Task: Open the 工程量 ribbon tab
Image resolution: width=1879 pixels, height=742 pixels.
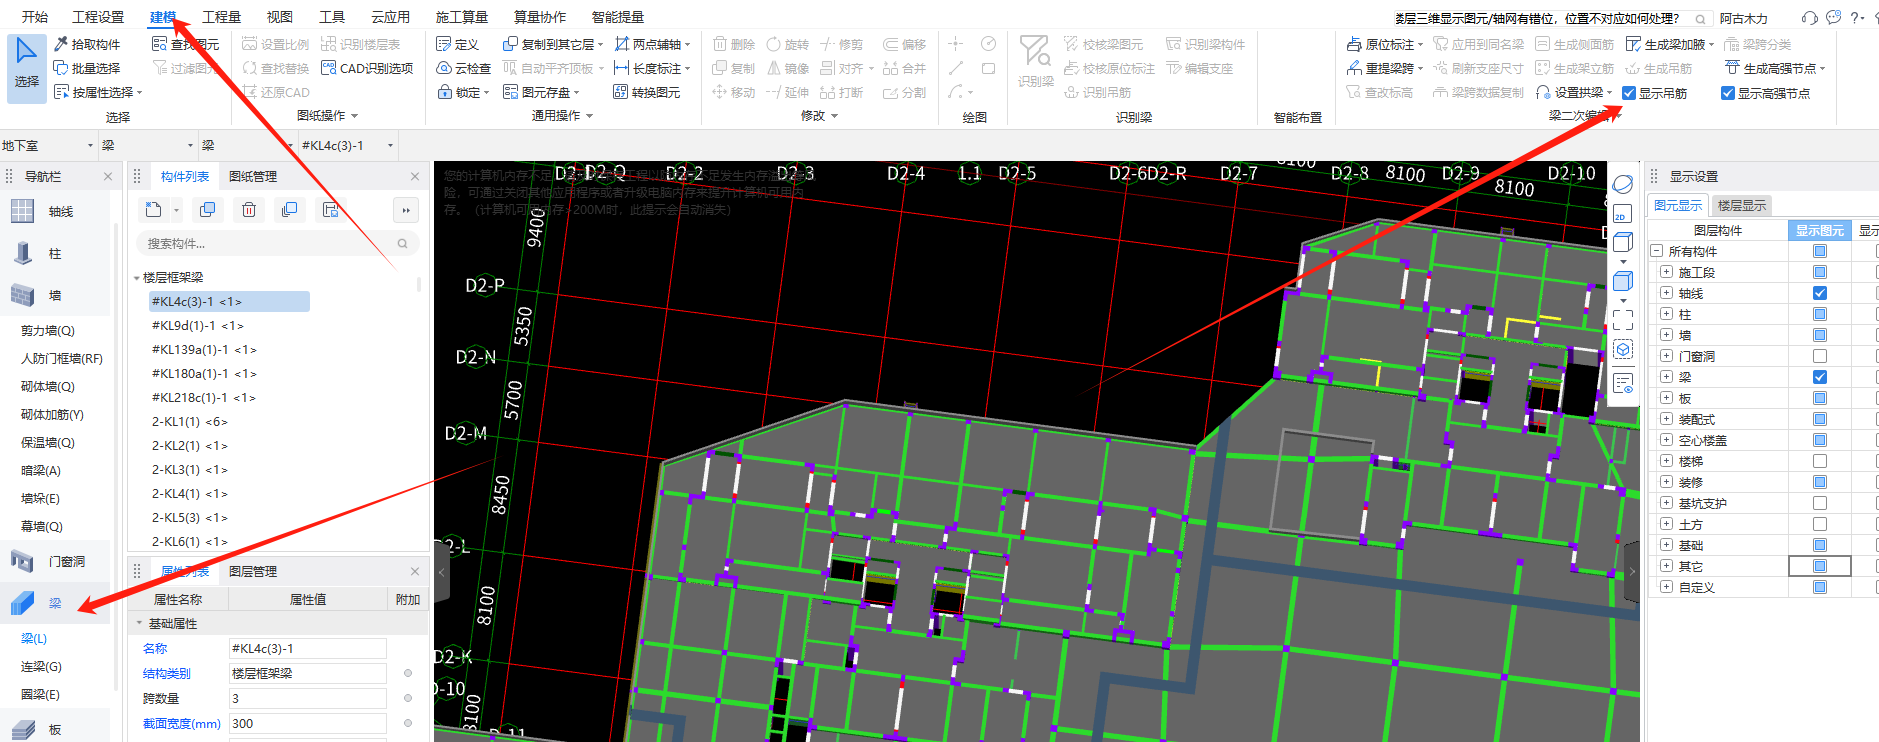Action: [x=221, y=17]
